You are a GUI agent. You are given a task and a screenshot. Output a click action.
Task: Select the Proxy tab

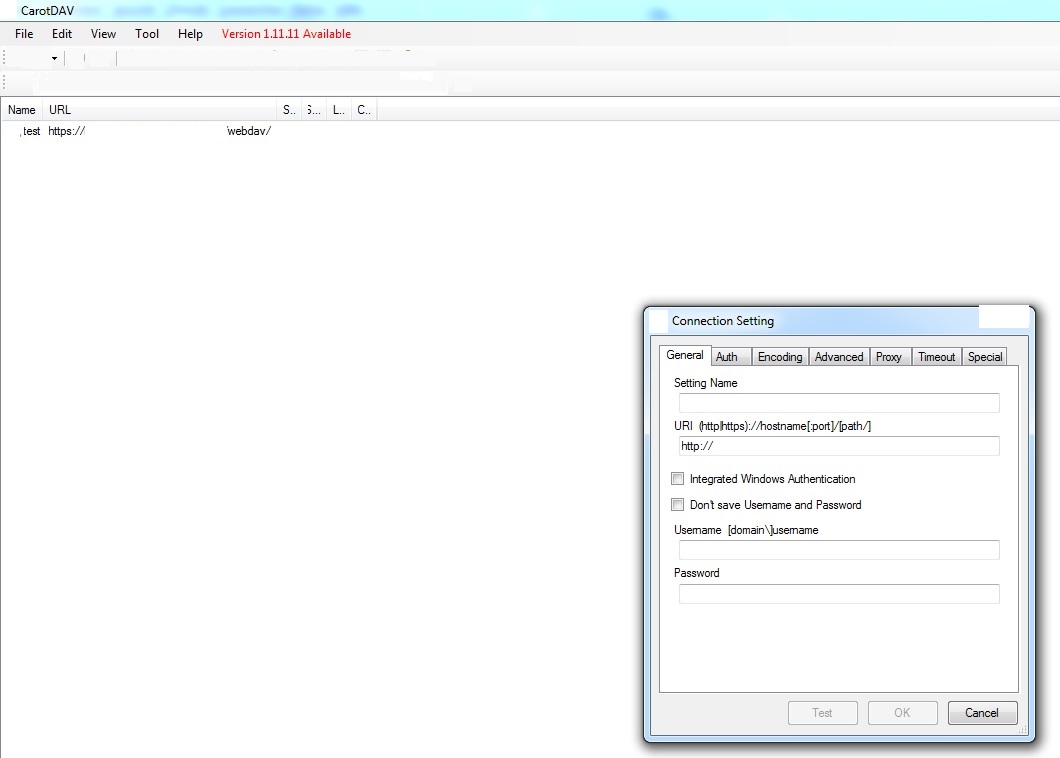tap(889, 357)
